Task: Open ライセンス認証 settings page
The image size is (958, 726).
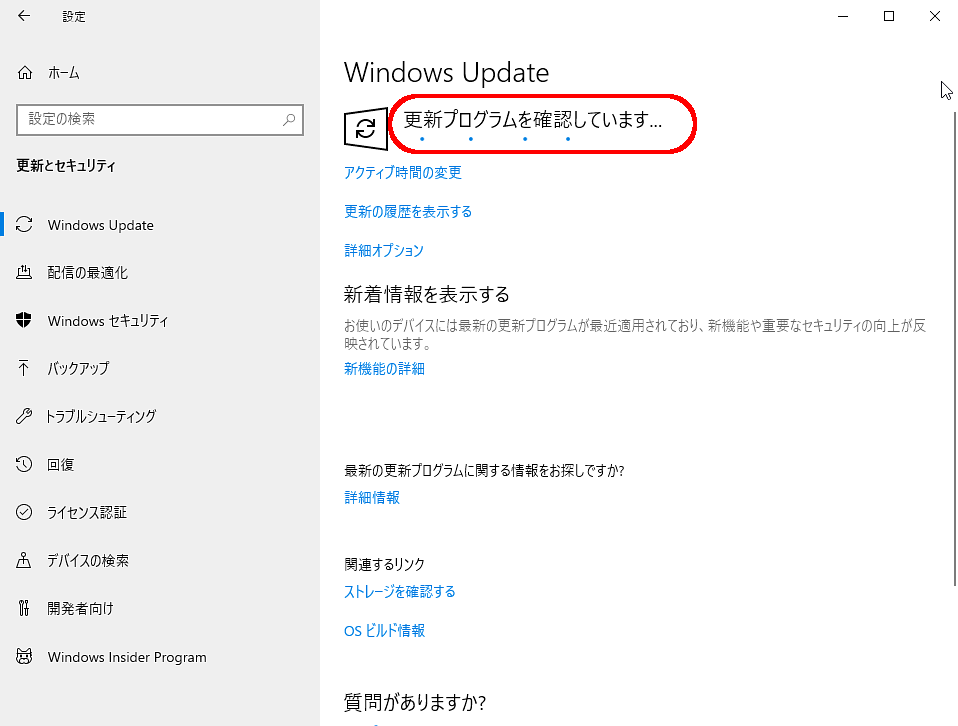Action: click(87, 513)
